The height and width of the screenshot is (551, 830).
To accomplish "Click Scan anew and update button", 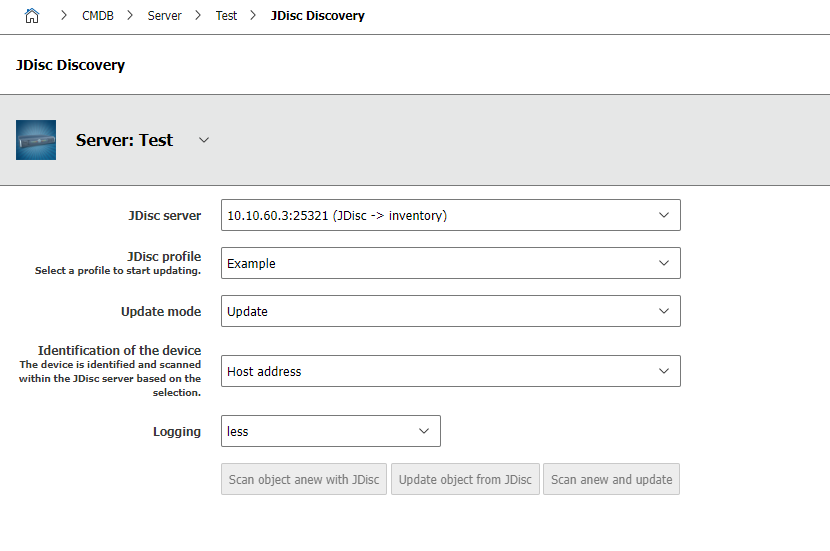I will (x=611, y=479).
